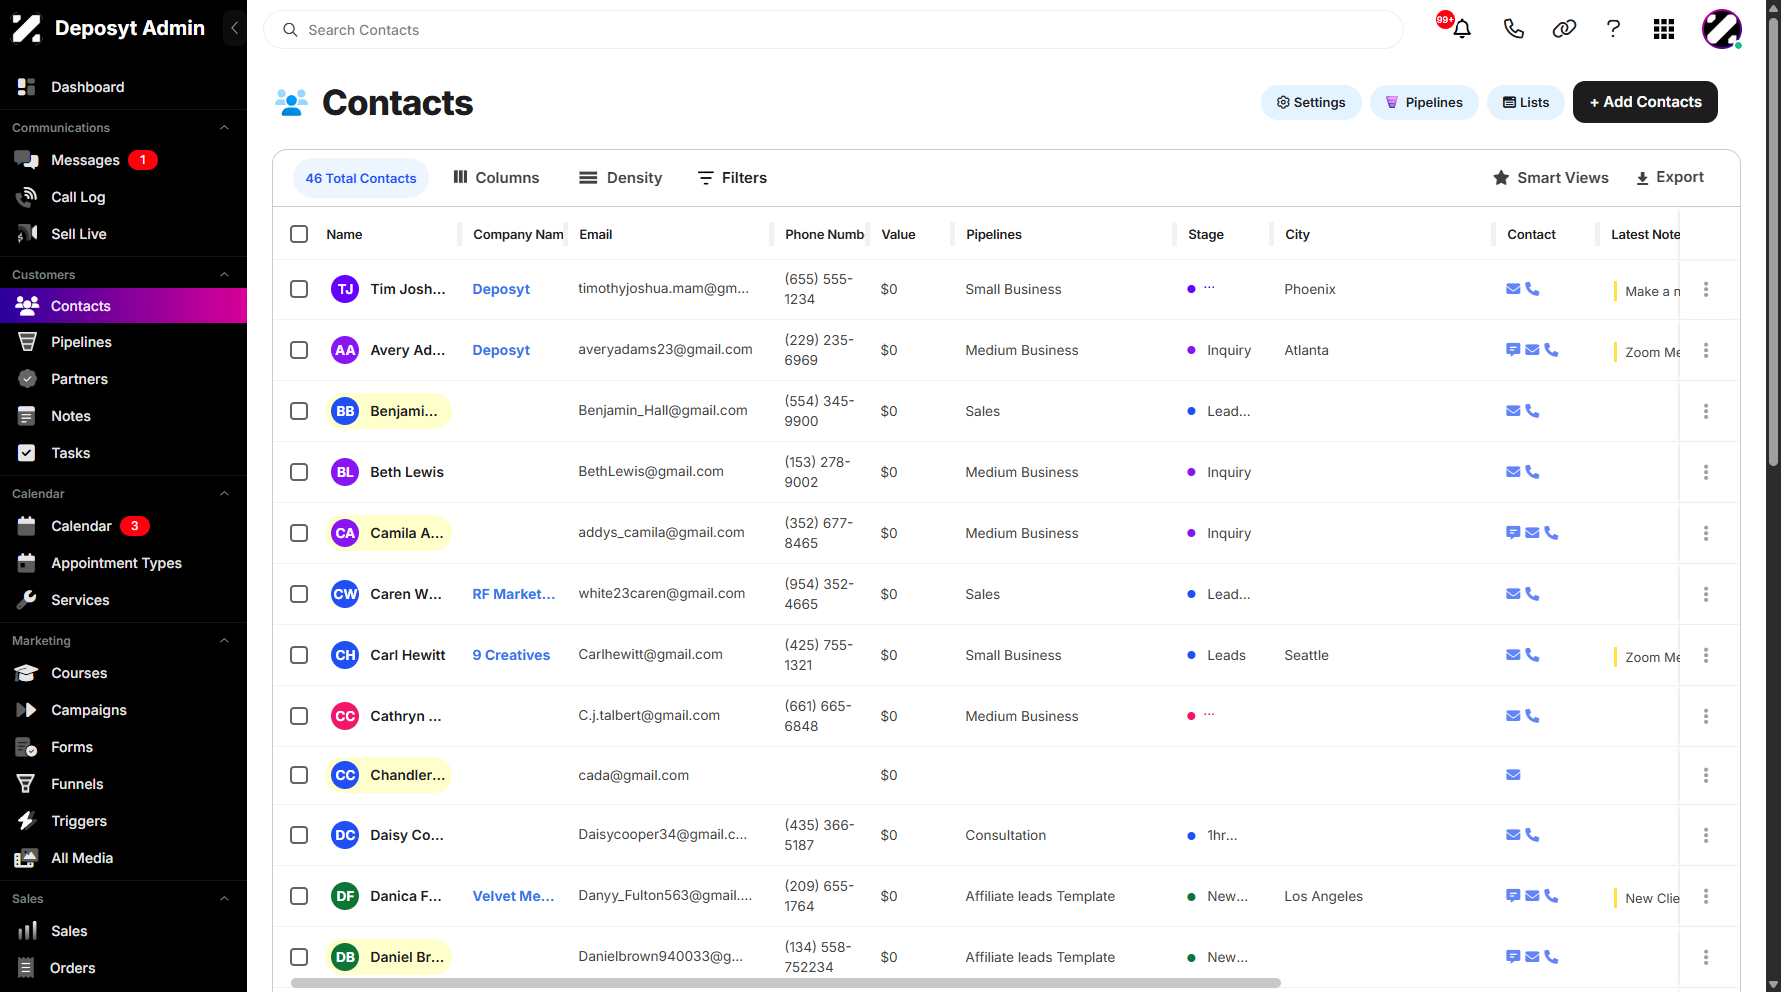Open the 9 Creatives company link

(x=511, y=655)
